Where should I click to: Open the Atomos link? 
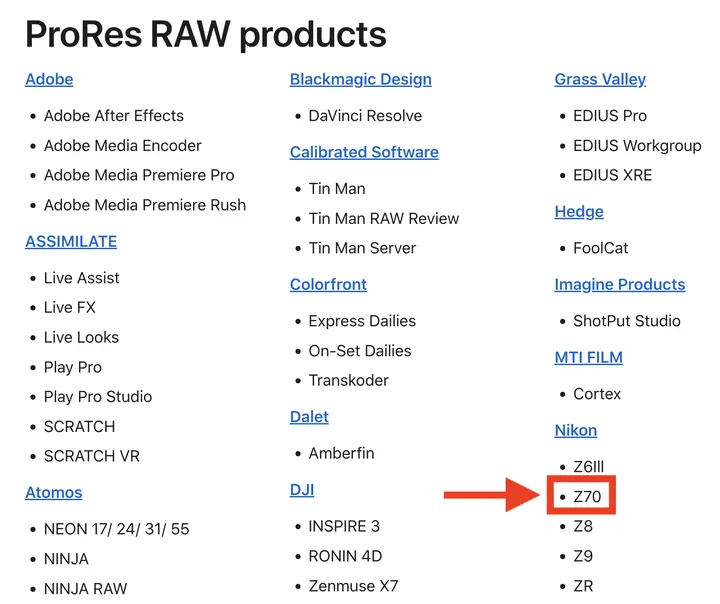pyautogui.click(x=54, y=492)
